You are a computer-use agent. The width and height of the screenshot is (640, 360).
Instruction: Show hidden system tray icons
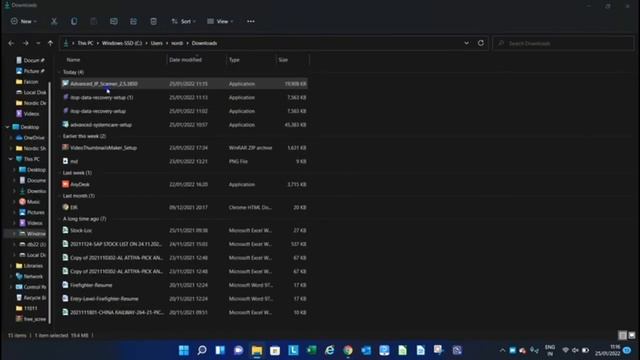click(x=502, y=350)
